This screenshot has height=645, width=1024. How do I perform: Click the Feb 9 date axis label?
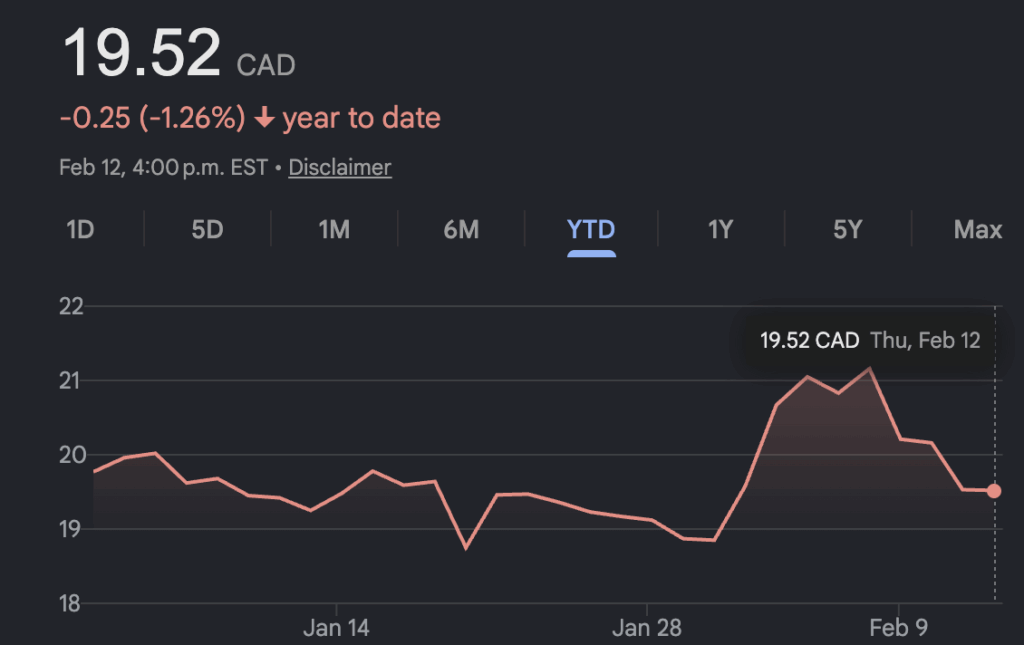[898, 628]
